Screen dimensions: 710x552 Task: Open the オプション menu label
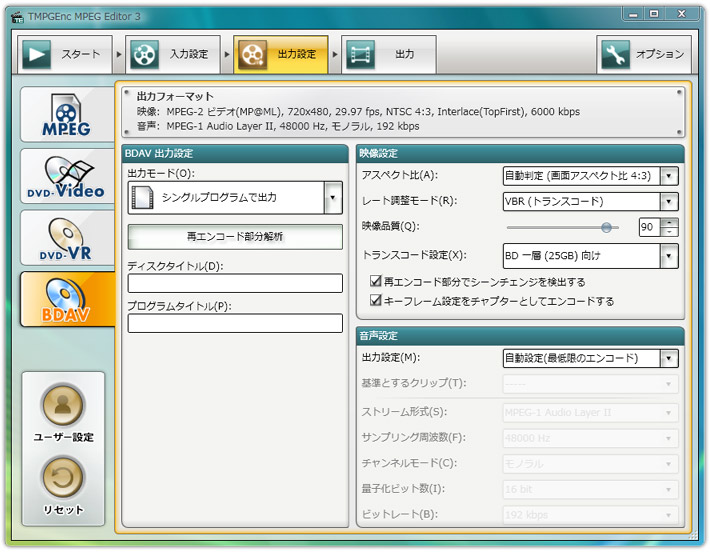click(660, 54)
